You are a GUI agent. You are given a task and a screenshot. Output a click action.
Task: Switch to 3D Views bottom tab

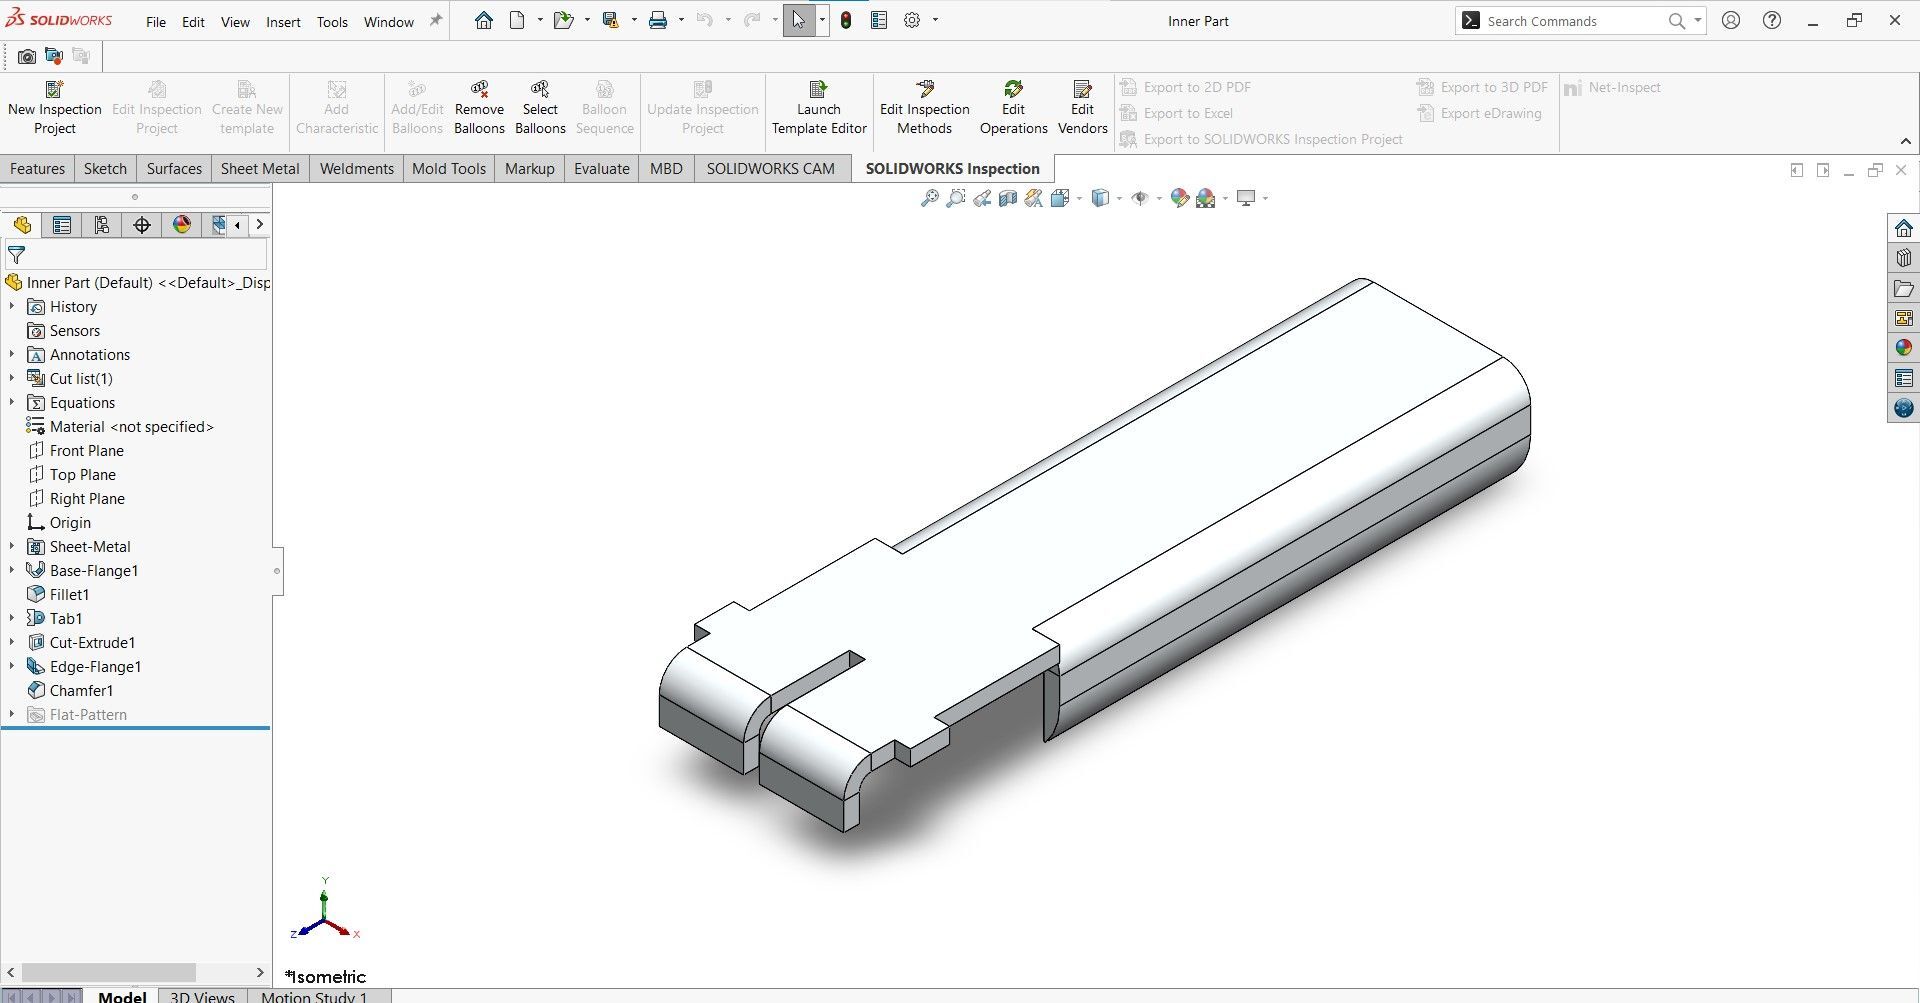[202, 996]
